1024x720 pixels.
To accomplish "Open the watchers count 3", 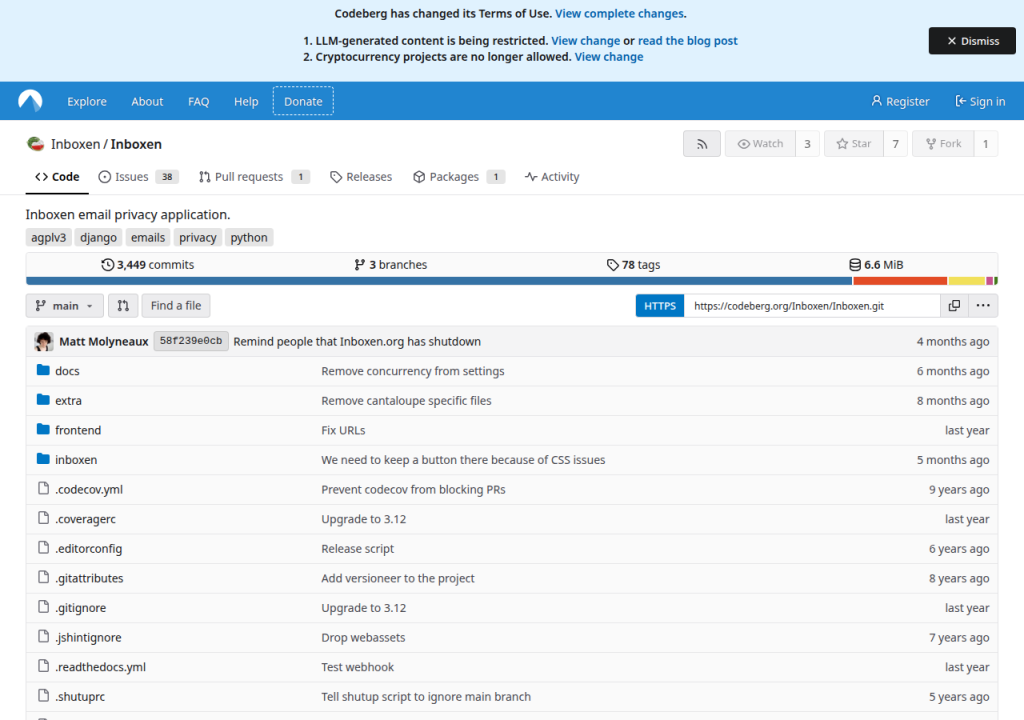I will (x=807, y=144).
